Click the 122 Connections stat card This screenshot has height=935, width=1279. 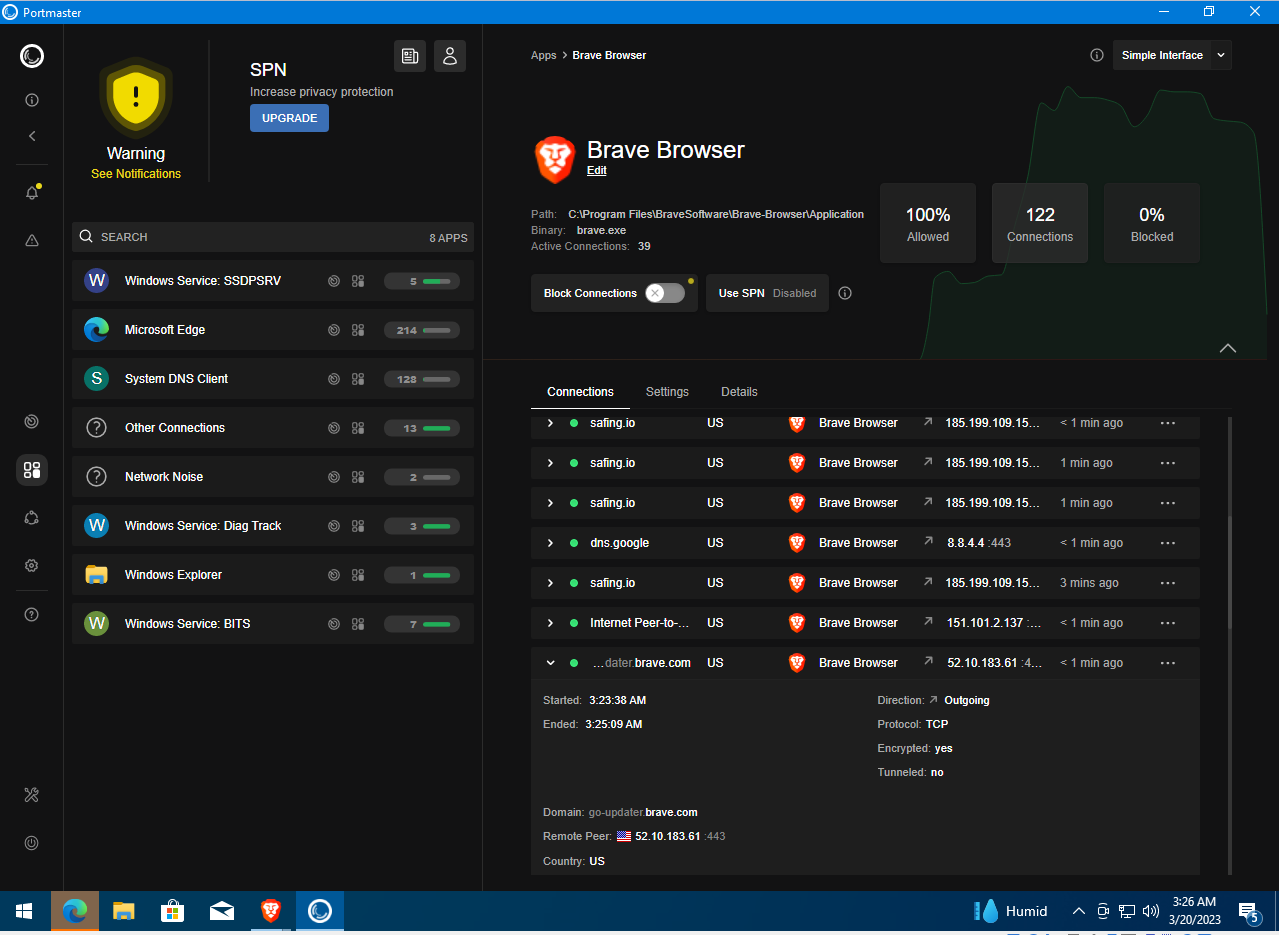pyautogui.click(x=1040, y=223)
